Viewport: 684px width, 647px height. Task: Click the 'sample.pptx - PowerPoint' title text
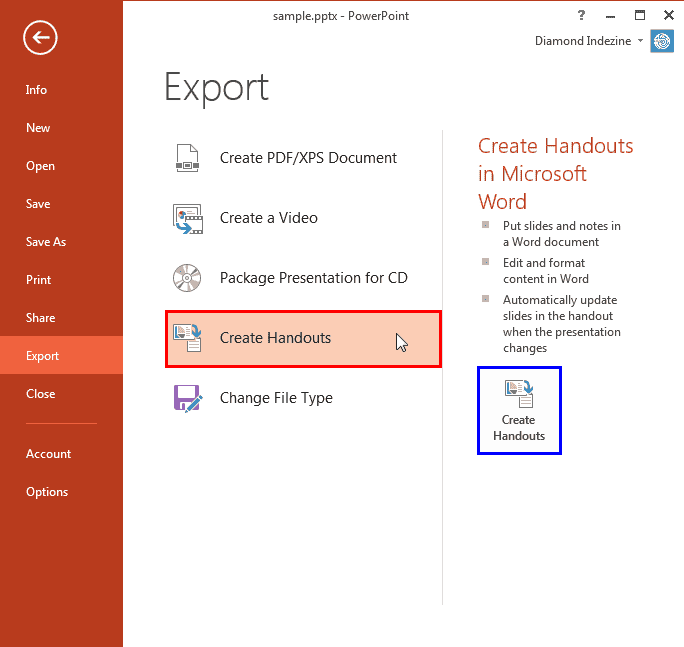[x=341, y=16]
